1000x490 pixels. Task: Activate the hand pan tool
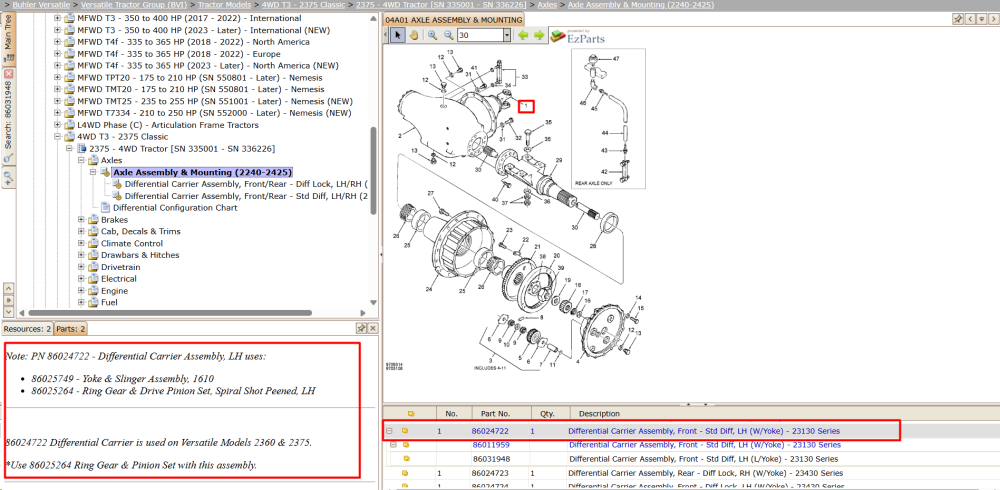point(413,35)
